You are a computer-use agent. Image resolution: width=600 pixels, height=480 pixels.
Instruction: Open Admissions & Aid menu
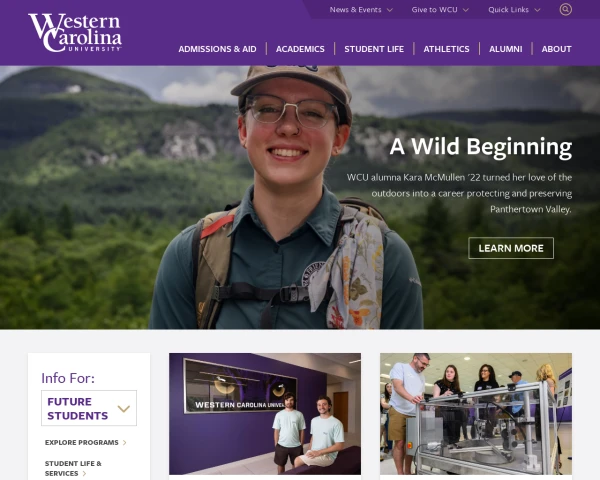217,49
